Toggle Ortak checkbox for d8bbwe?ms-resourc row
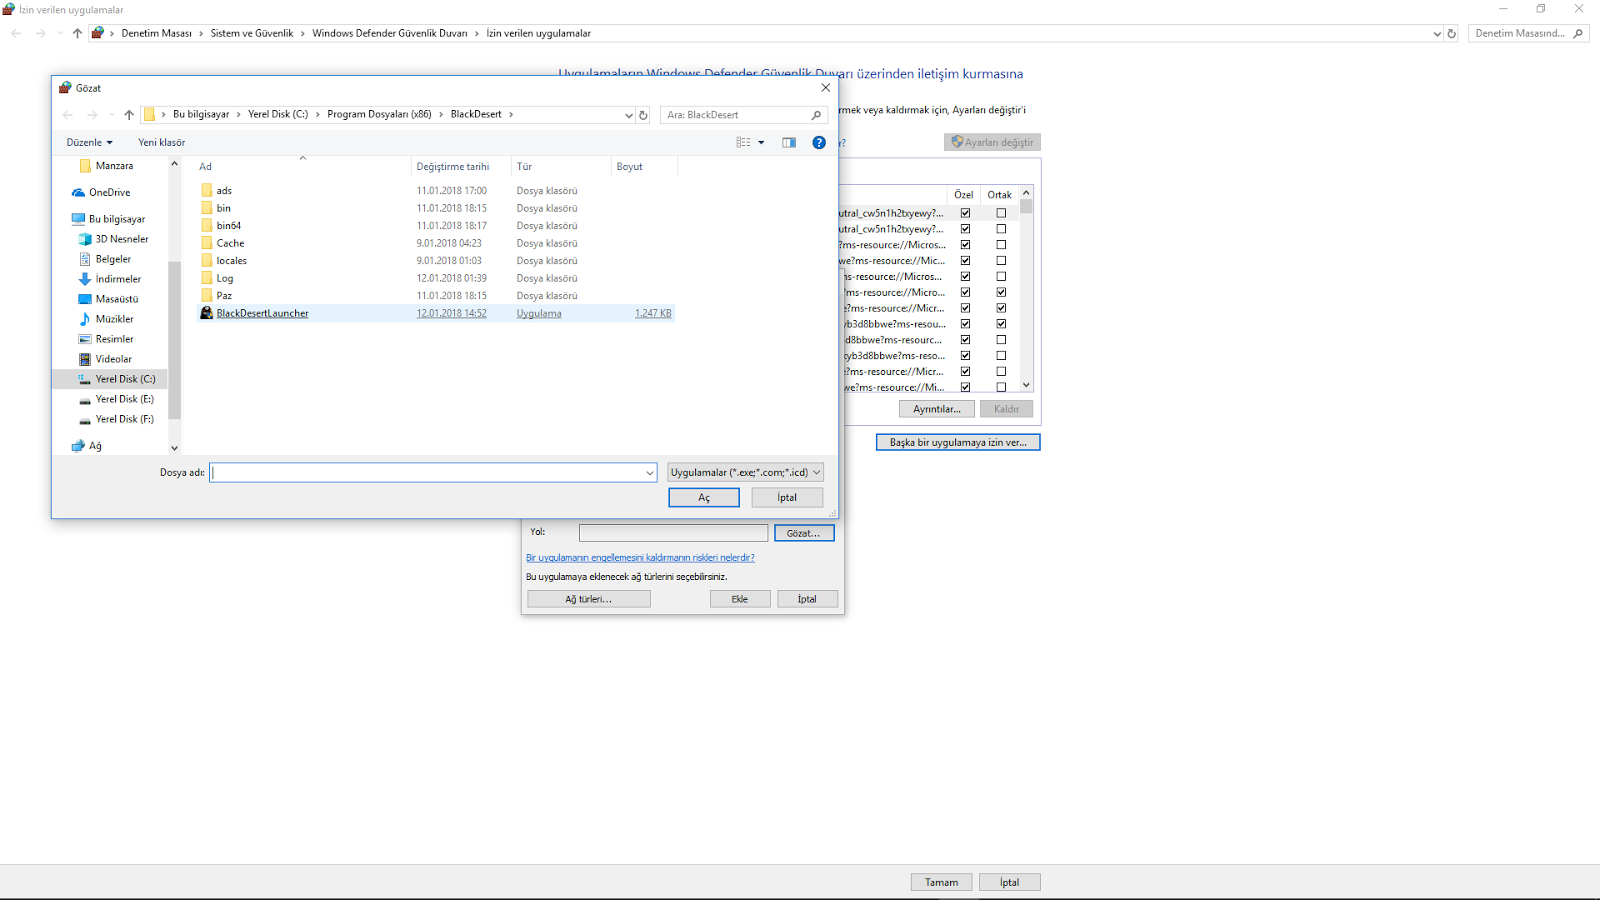This screenshot has width=1600, height=900. coord(1001,340)
